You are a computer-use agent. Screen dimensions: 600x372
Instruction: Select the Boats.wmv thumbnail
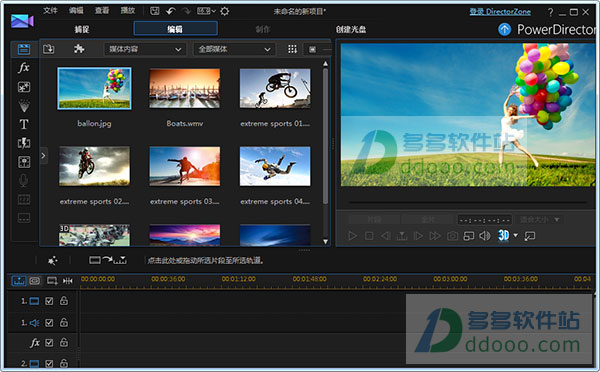point(185,88)
